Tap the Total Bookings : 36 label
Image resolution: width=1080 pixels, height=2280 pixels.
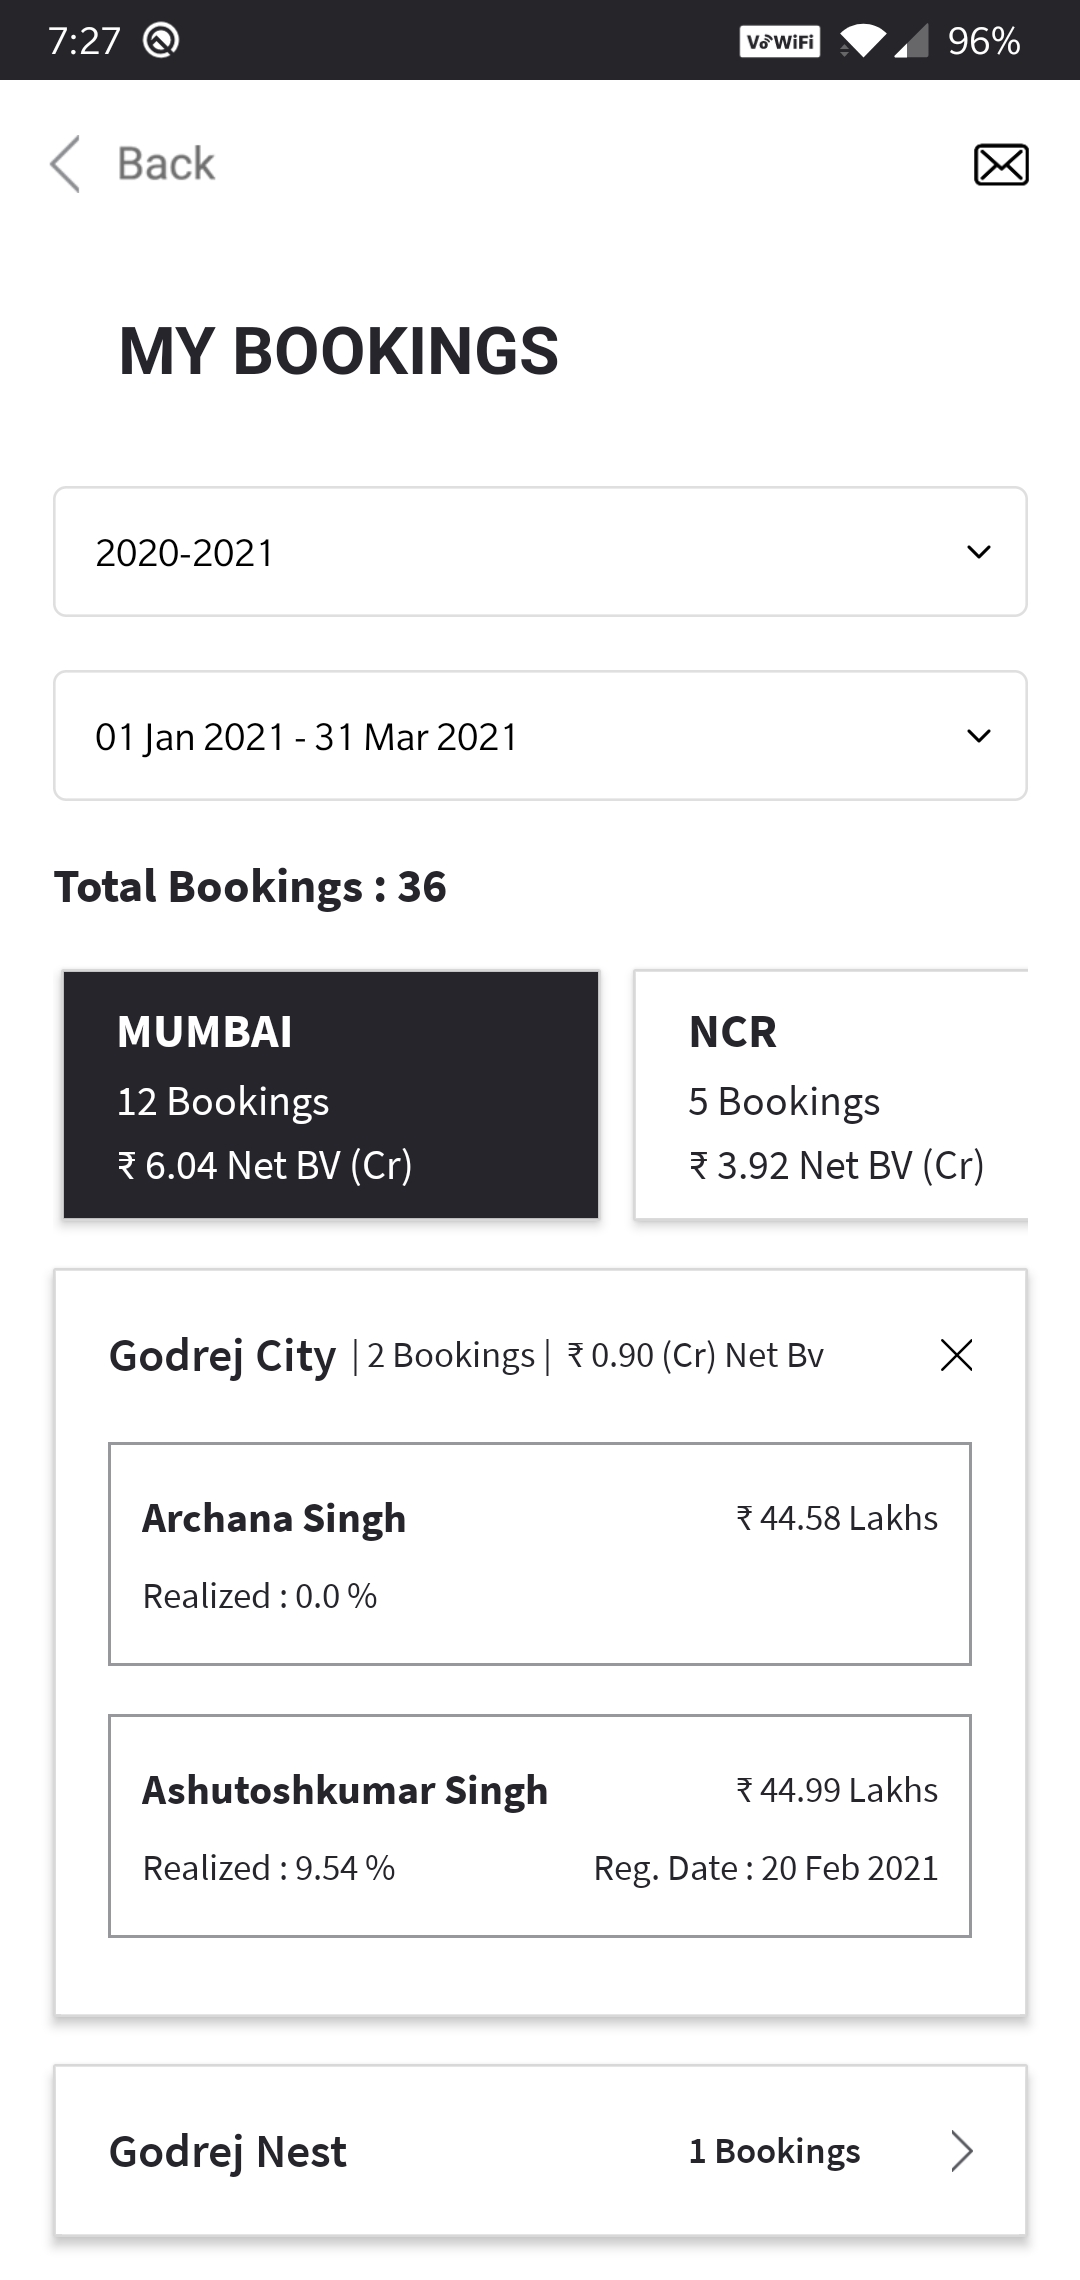point(250,887)
